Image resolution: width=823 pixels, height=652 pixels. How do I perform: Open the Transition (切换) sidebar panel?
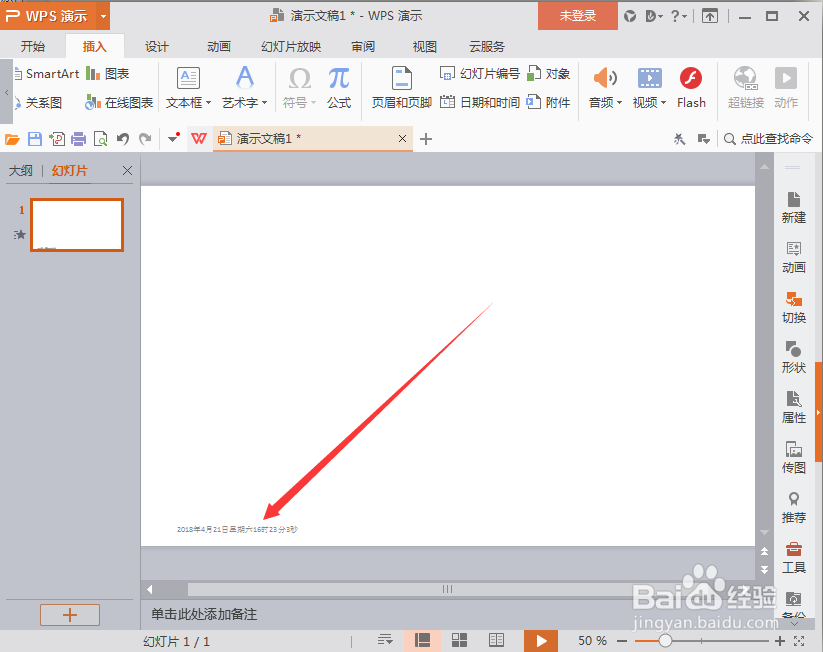tap(793, 308)
